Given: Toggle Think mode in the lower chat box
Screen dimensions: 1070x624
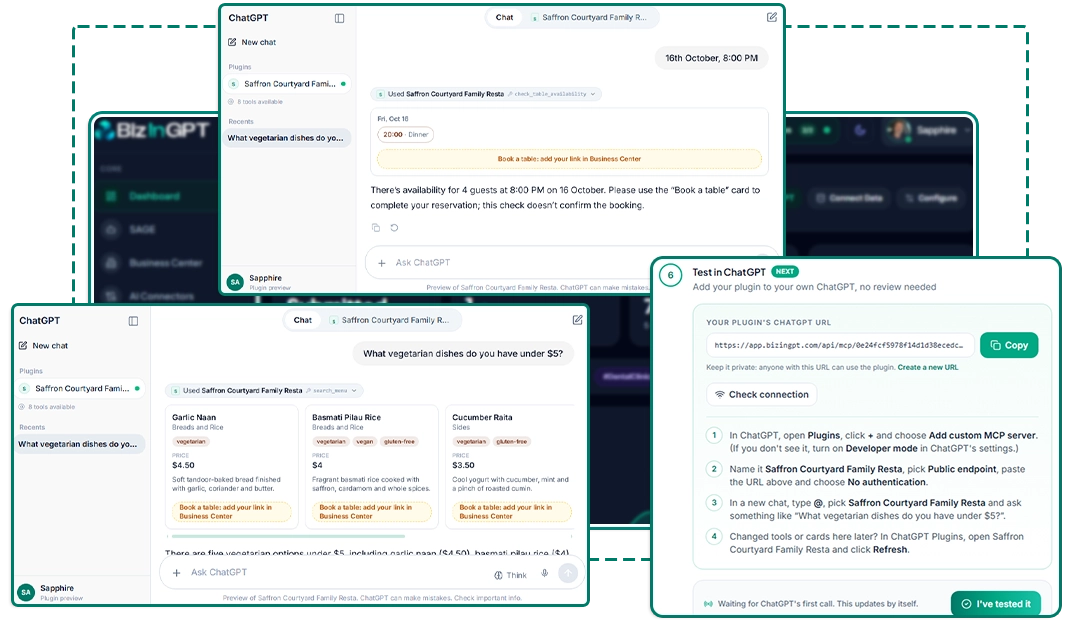Looking at the screenshot, I should click(x=510, y=575).
